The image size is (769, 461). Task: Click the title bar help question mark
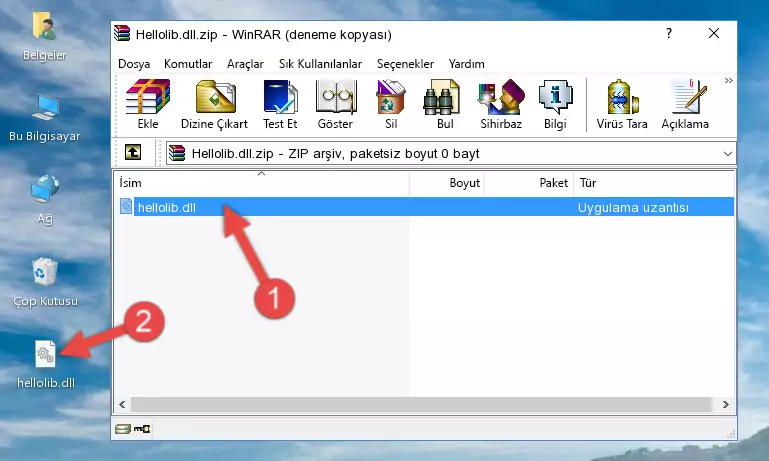pos(669,33)
